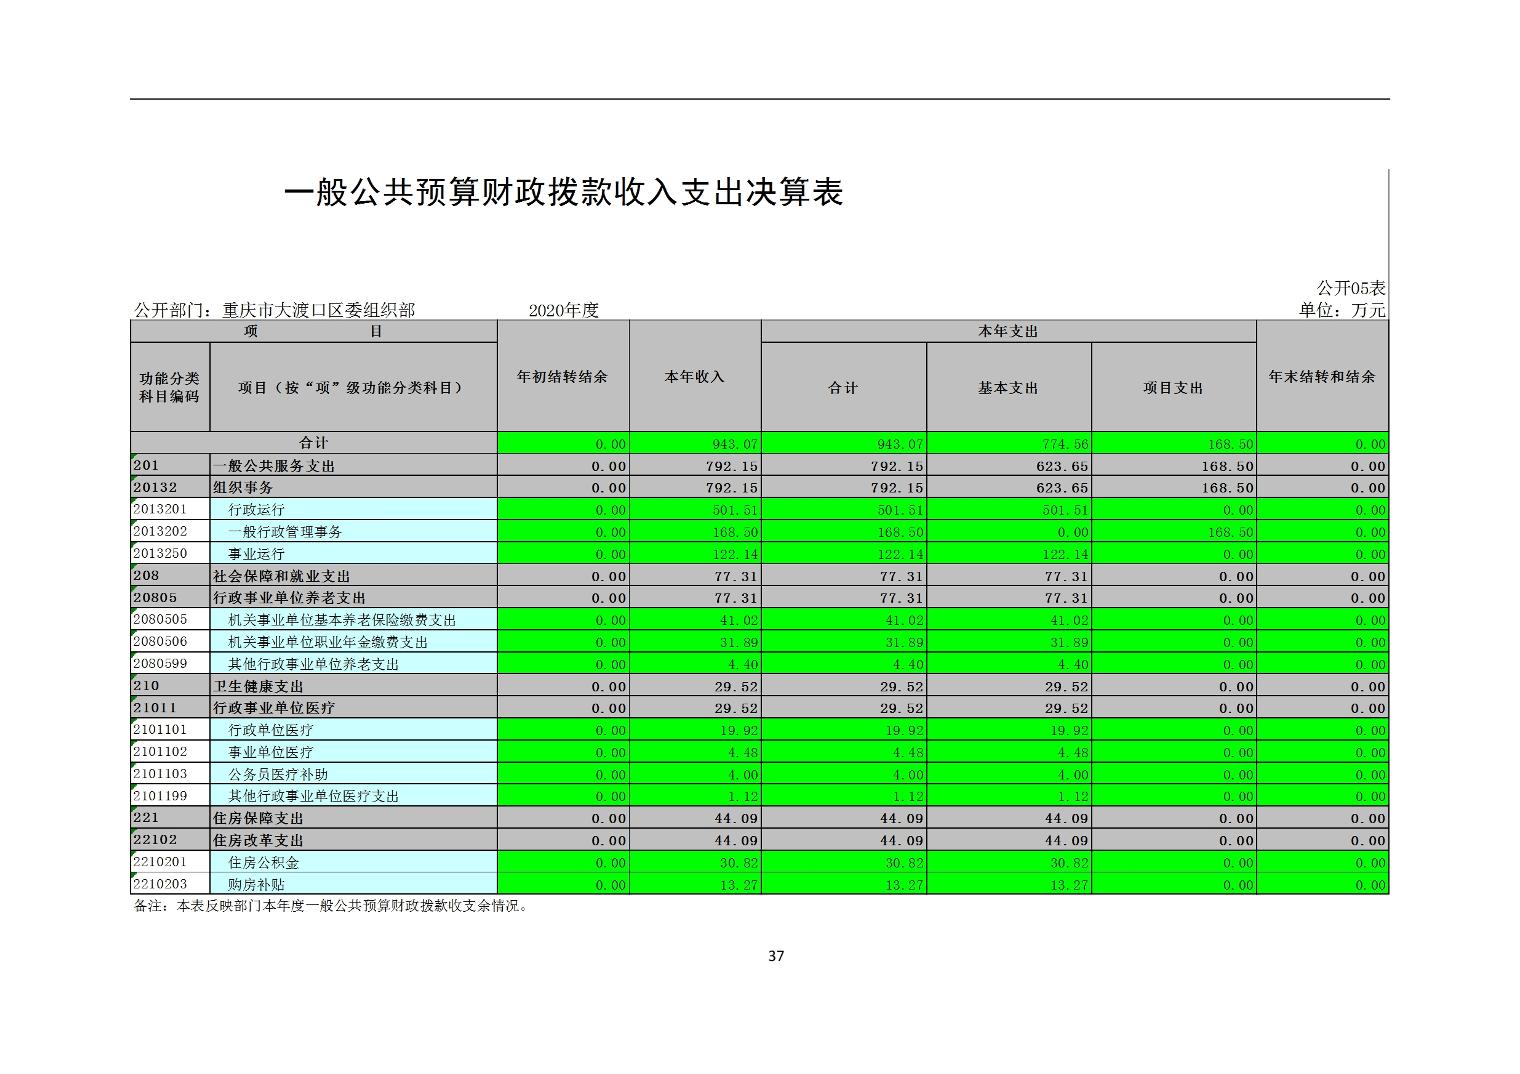Click the page number 37
Image resolution: width=1520 pixels, height=1074 pixels.
click(x=776, y=956)
